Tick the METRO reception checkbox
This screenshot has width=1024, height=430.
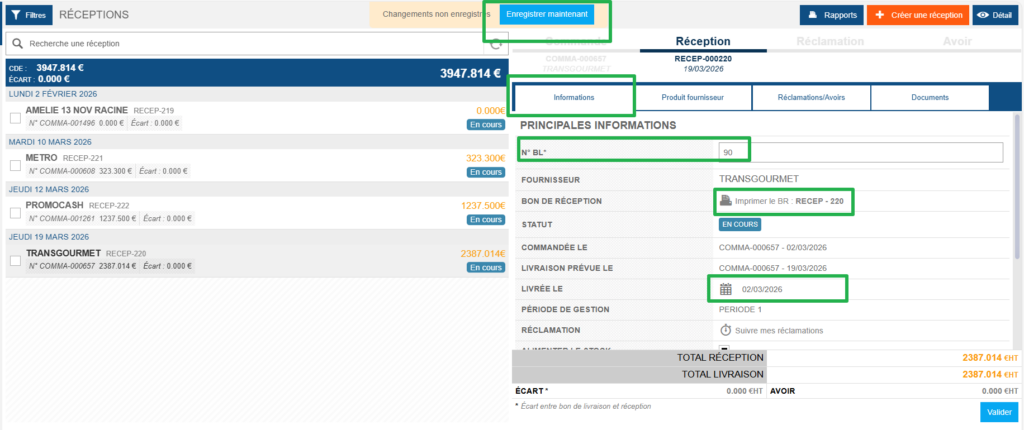click(x=15, y=165)
